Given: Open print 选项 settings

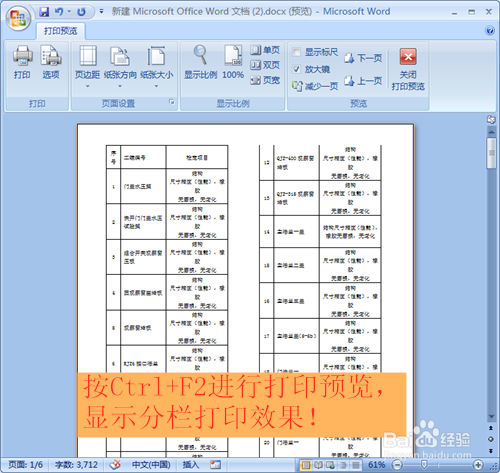Looking at the screenshot, I should coord(51,63).
